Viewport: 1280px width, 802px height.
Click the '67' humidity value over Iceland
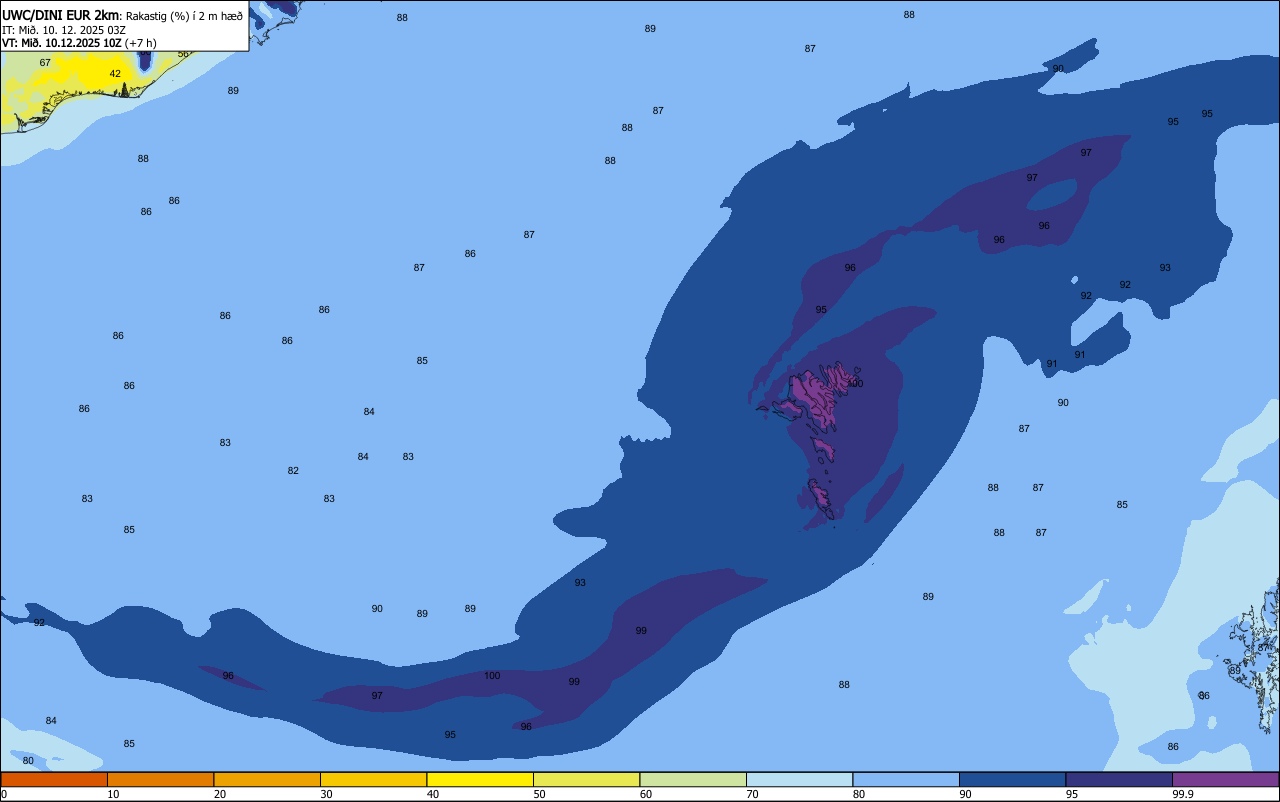(x=45, y=63)
